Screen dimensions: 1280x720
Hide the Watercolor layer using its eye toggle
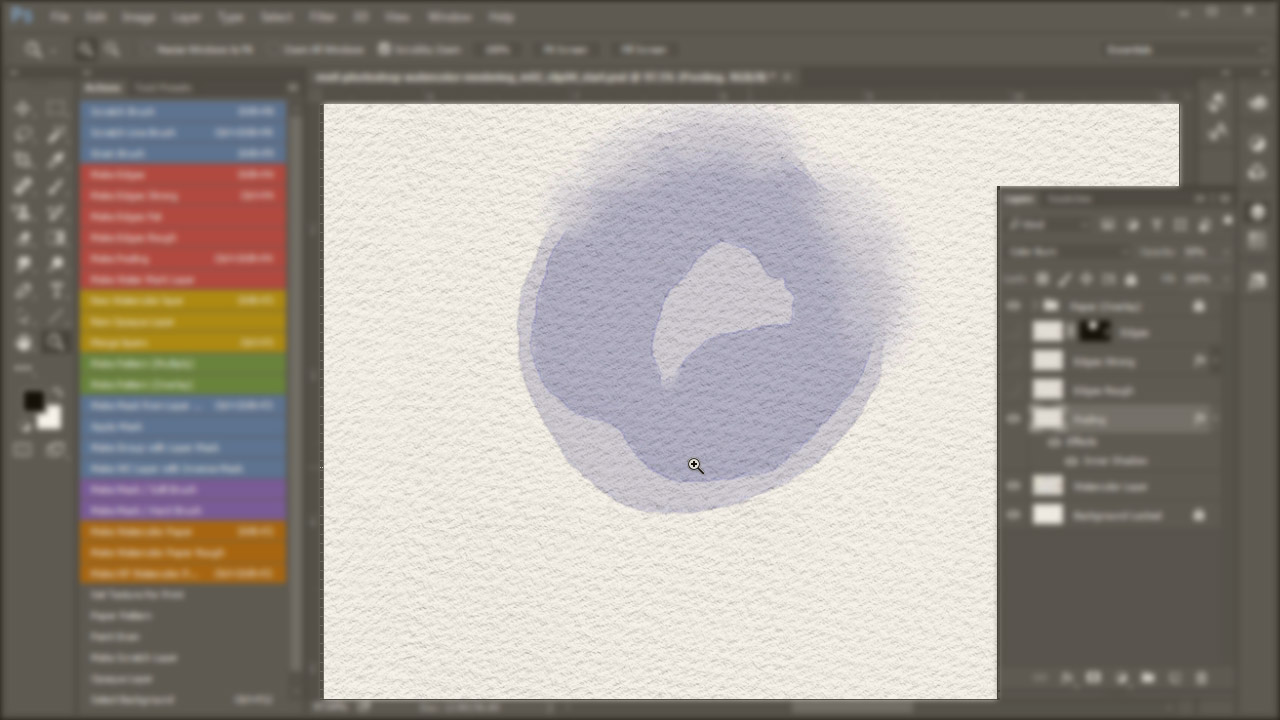(x=1014, y=486)
